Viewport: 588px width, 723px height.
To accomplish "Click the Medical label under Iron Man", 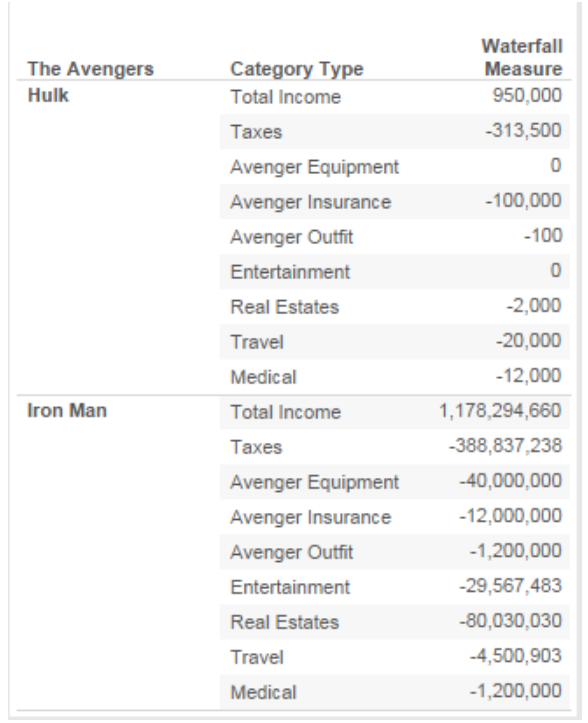I will 263,692.
